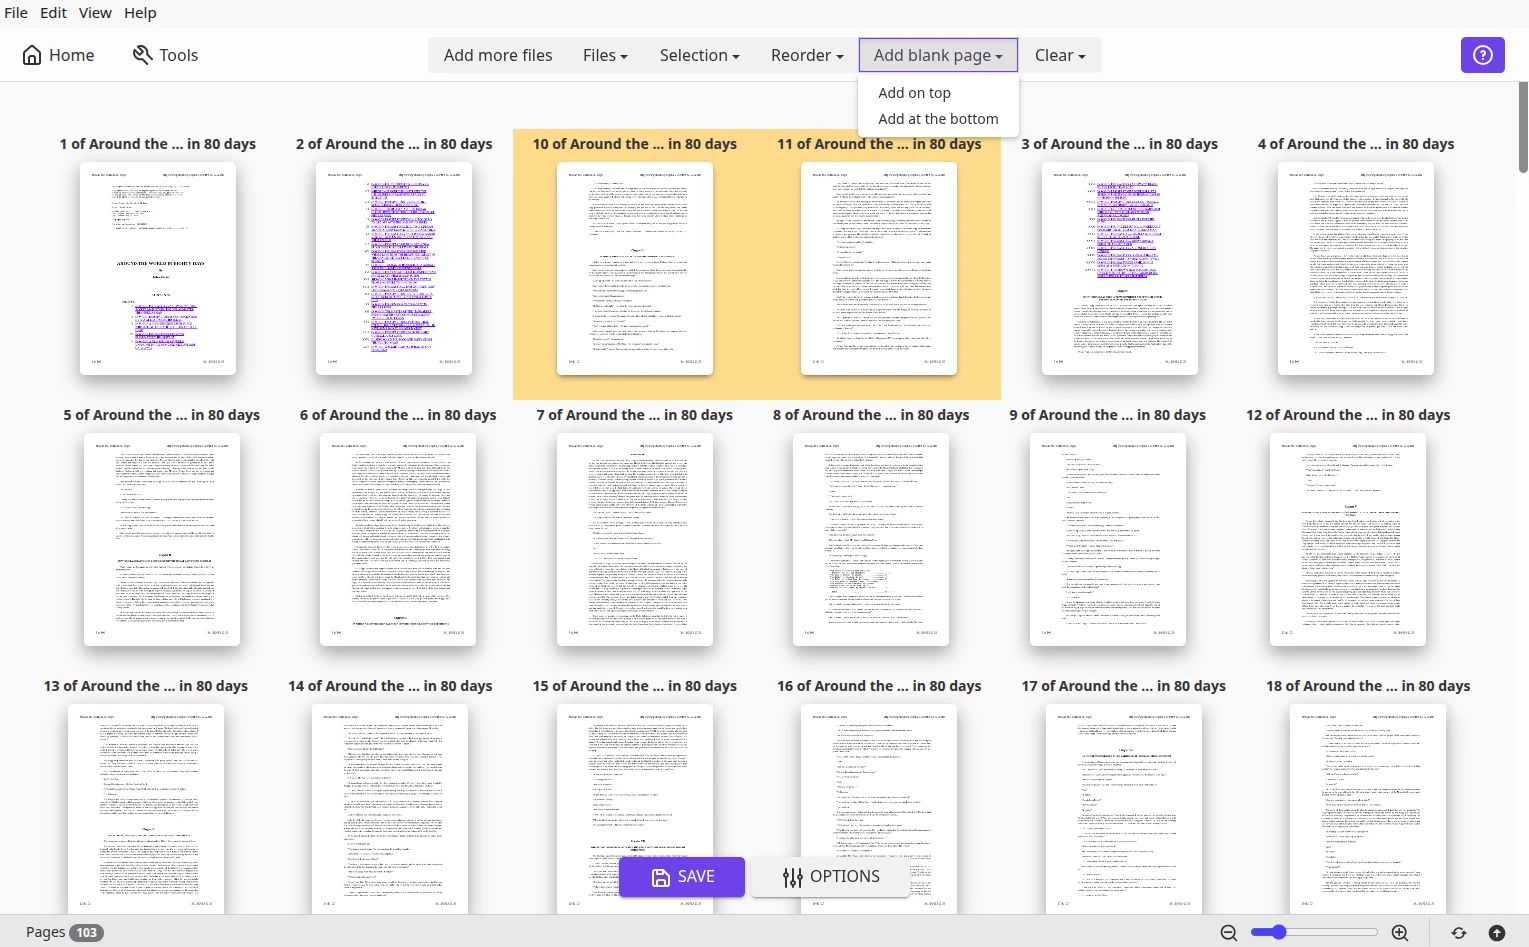
Task: Open the Edit menu
Action: (x=53, y=13)
